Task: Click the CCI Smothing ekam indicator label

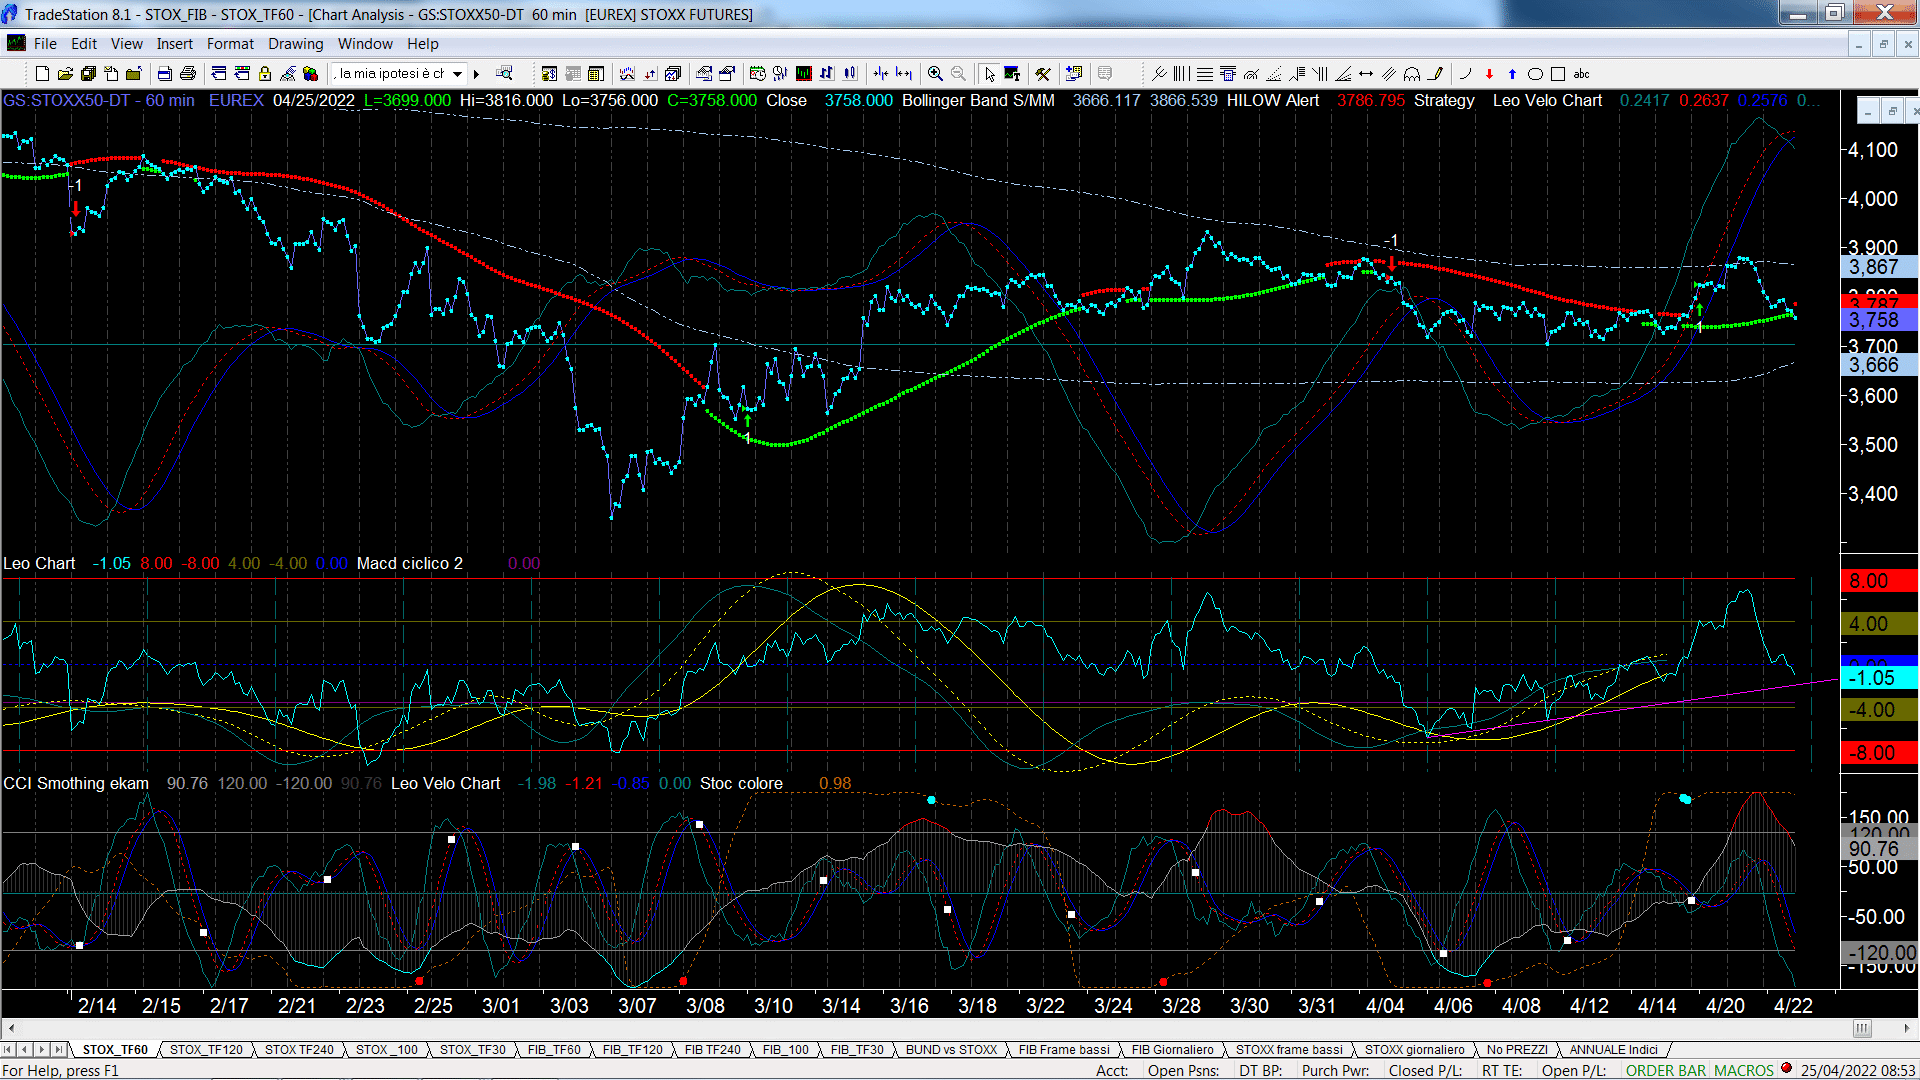Action: tap(76, 784)
